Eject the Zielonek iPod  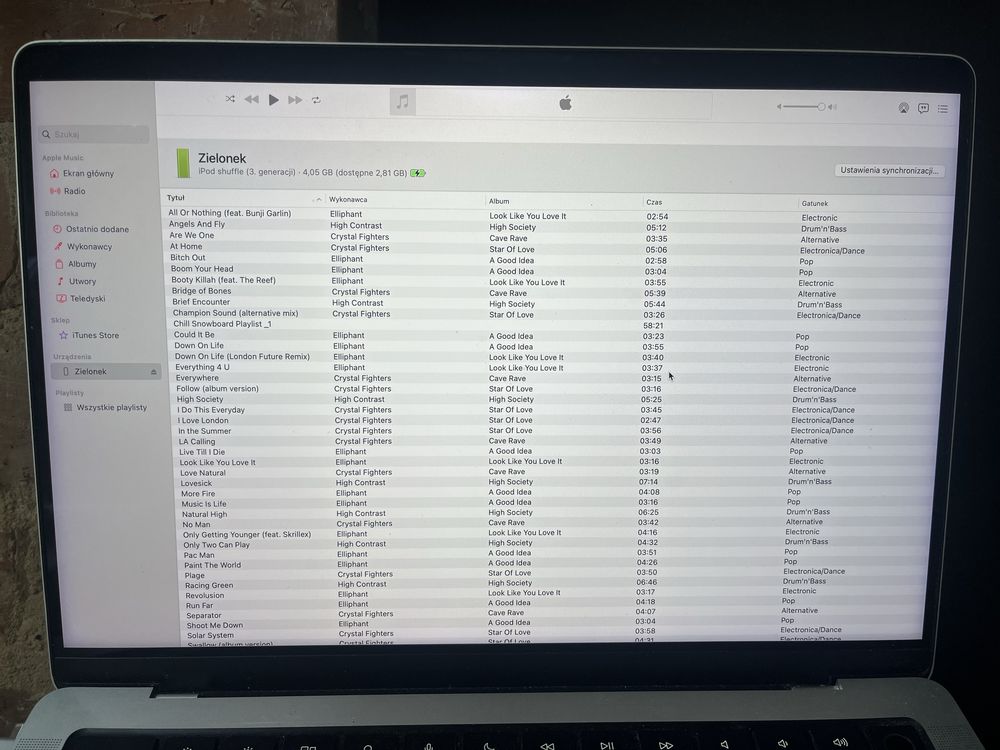[153, 372]
